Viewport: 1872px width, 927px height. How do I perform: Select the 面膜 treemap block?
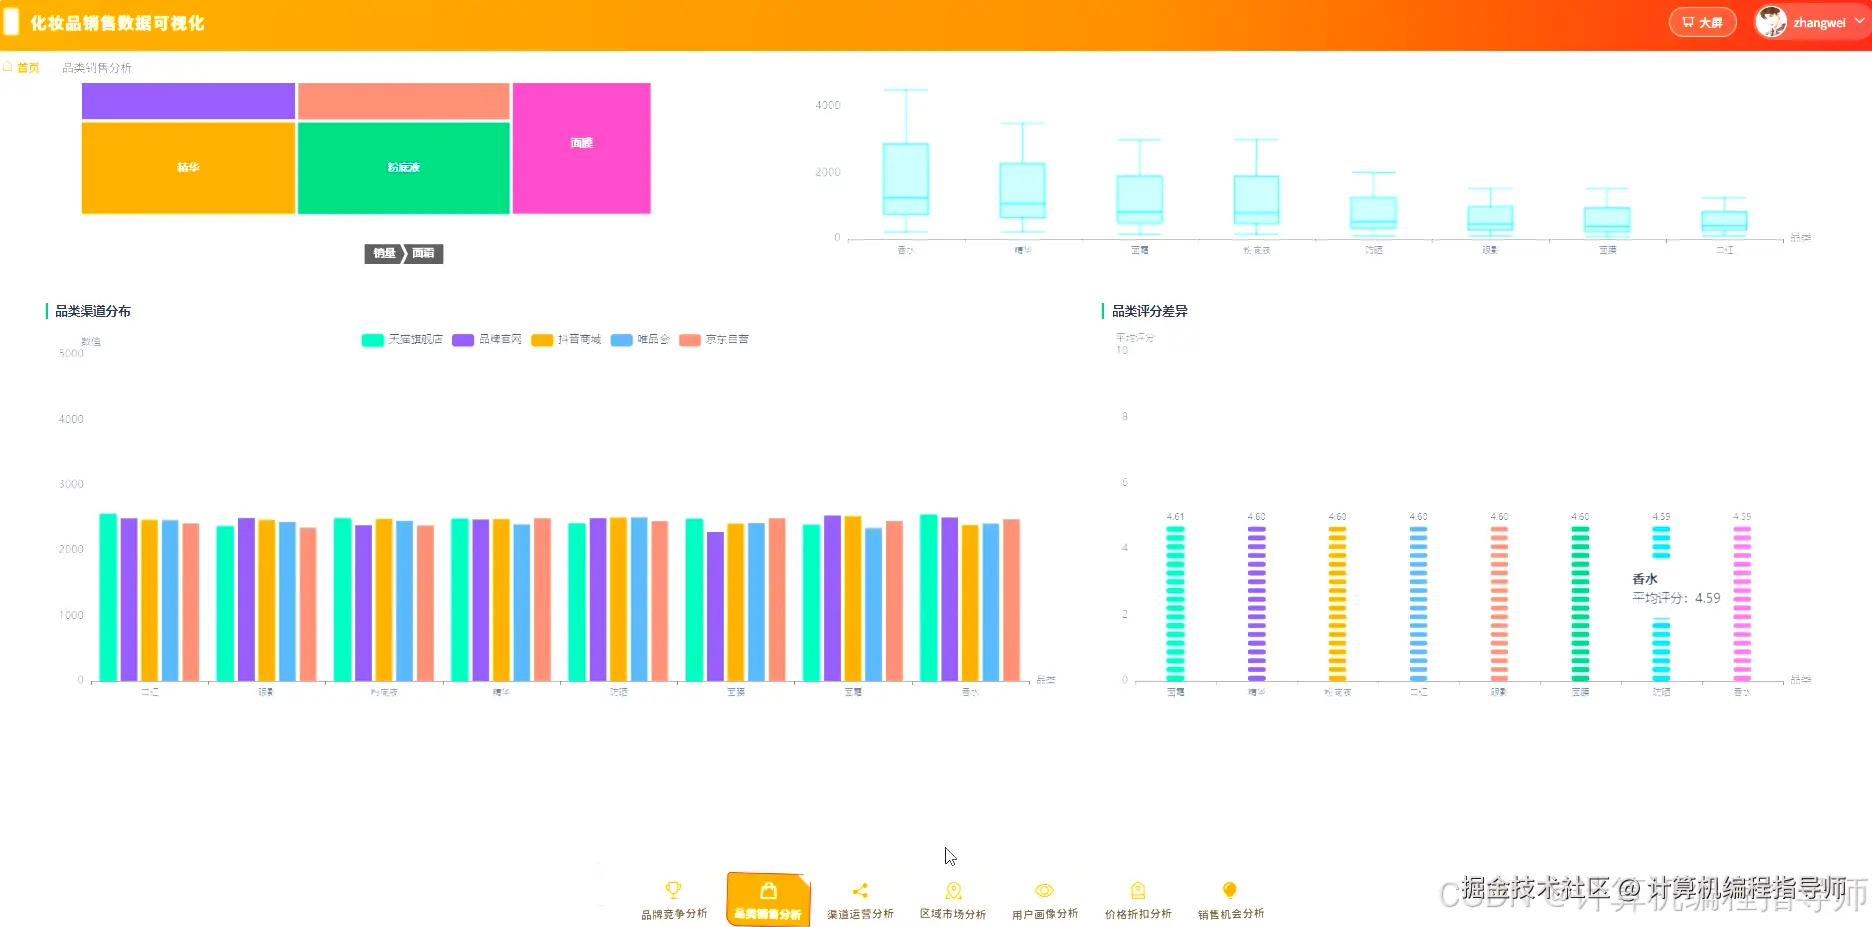point(581,148)
